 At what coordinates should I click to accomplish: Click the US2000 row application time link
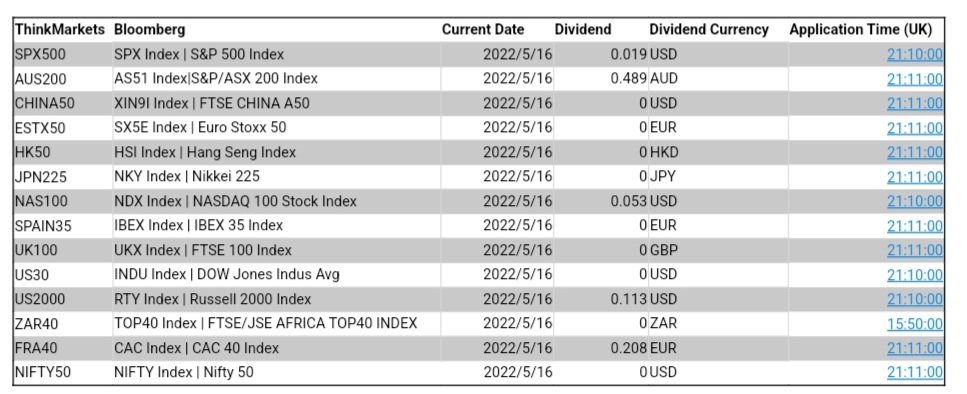[x=915, y=300]
